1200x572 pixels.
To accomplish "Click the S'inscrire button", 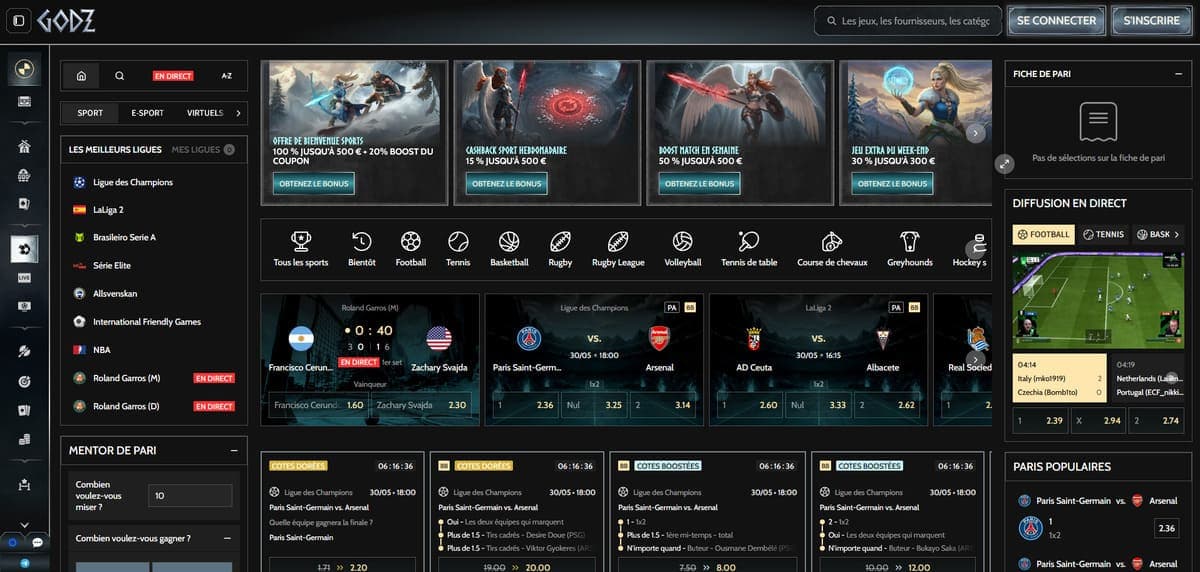I will (x=1152, y=20).
